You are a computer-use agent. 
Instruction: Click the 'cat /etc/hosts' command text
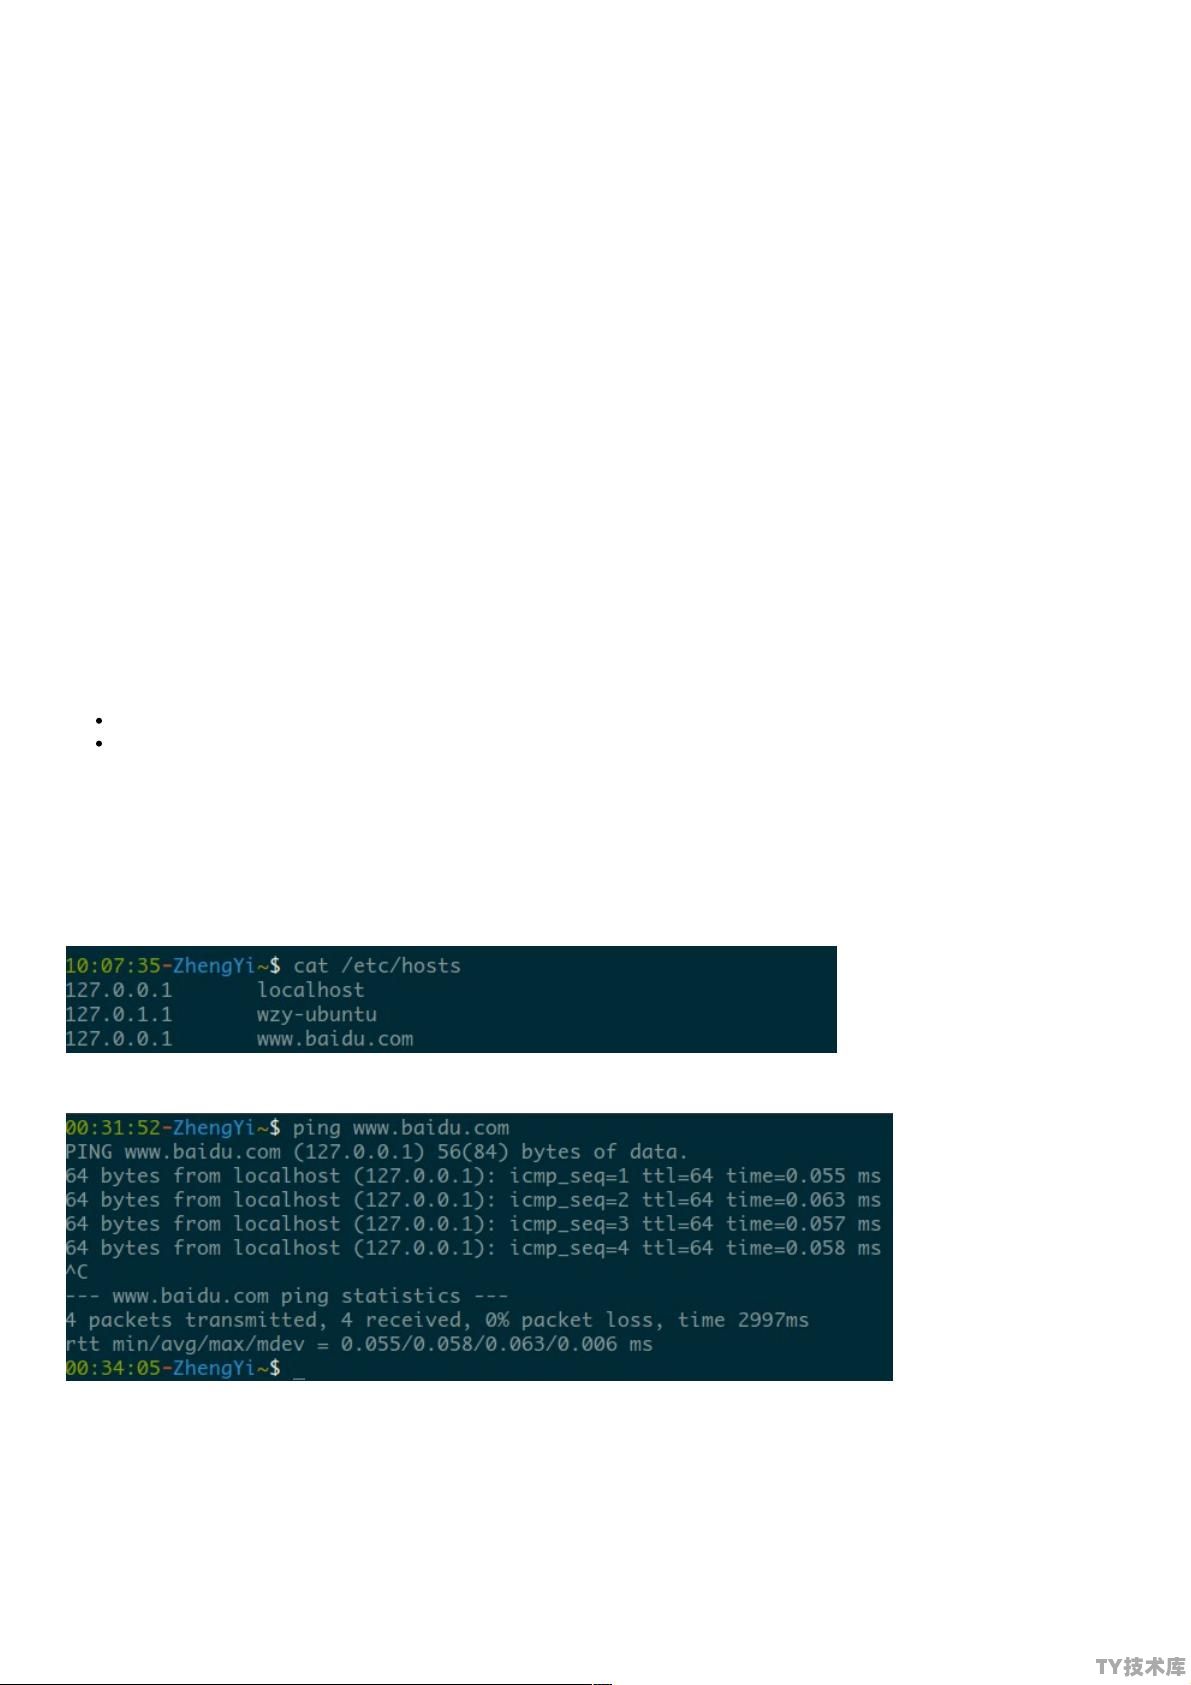(x=377, y=966)
